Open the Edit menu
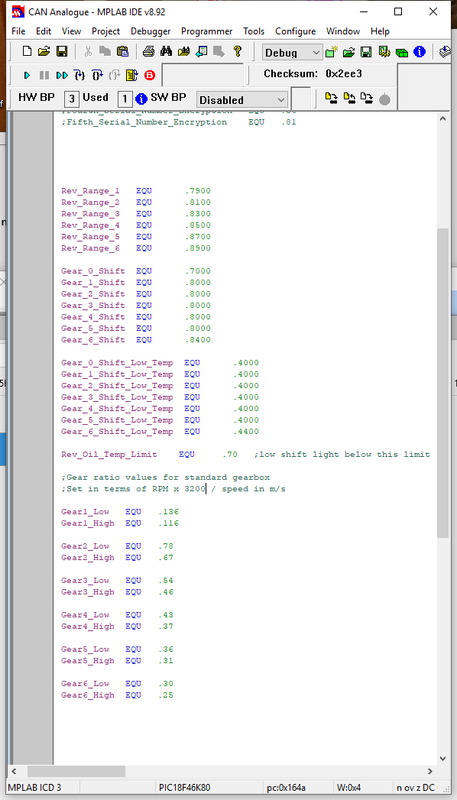Image resolution: width=457 pixels, height=800 pixels. 43,31
